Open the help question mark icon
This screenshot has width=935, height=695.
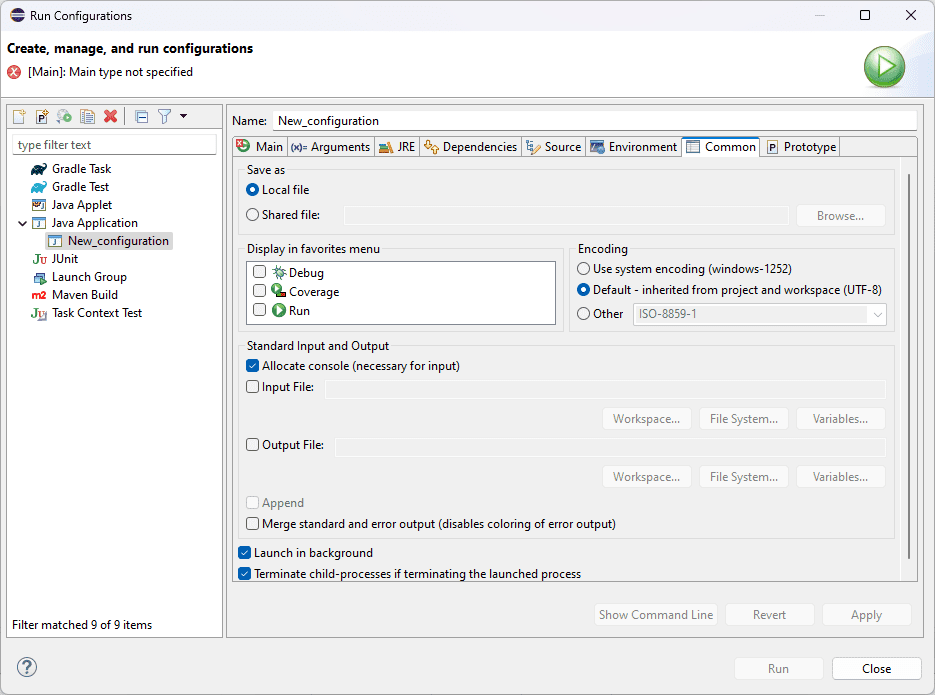click(27, 667)
